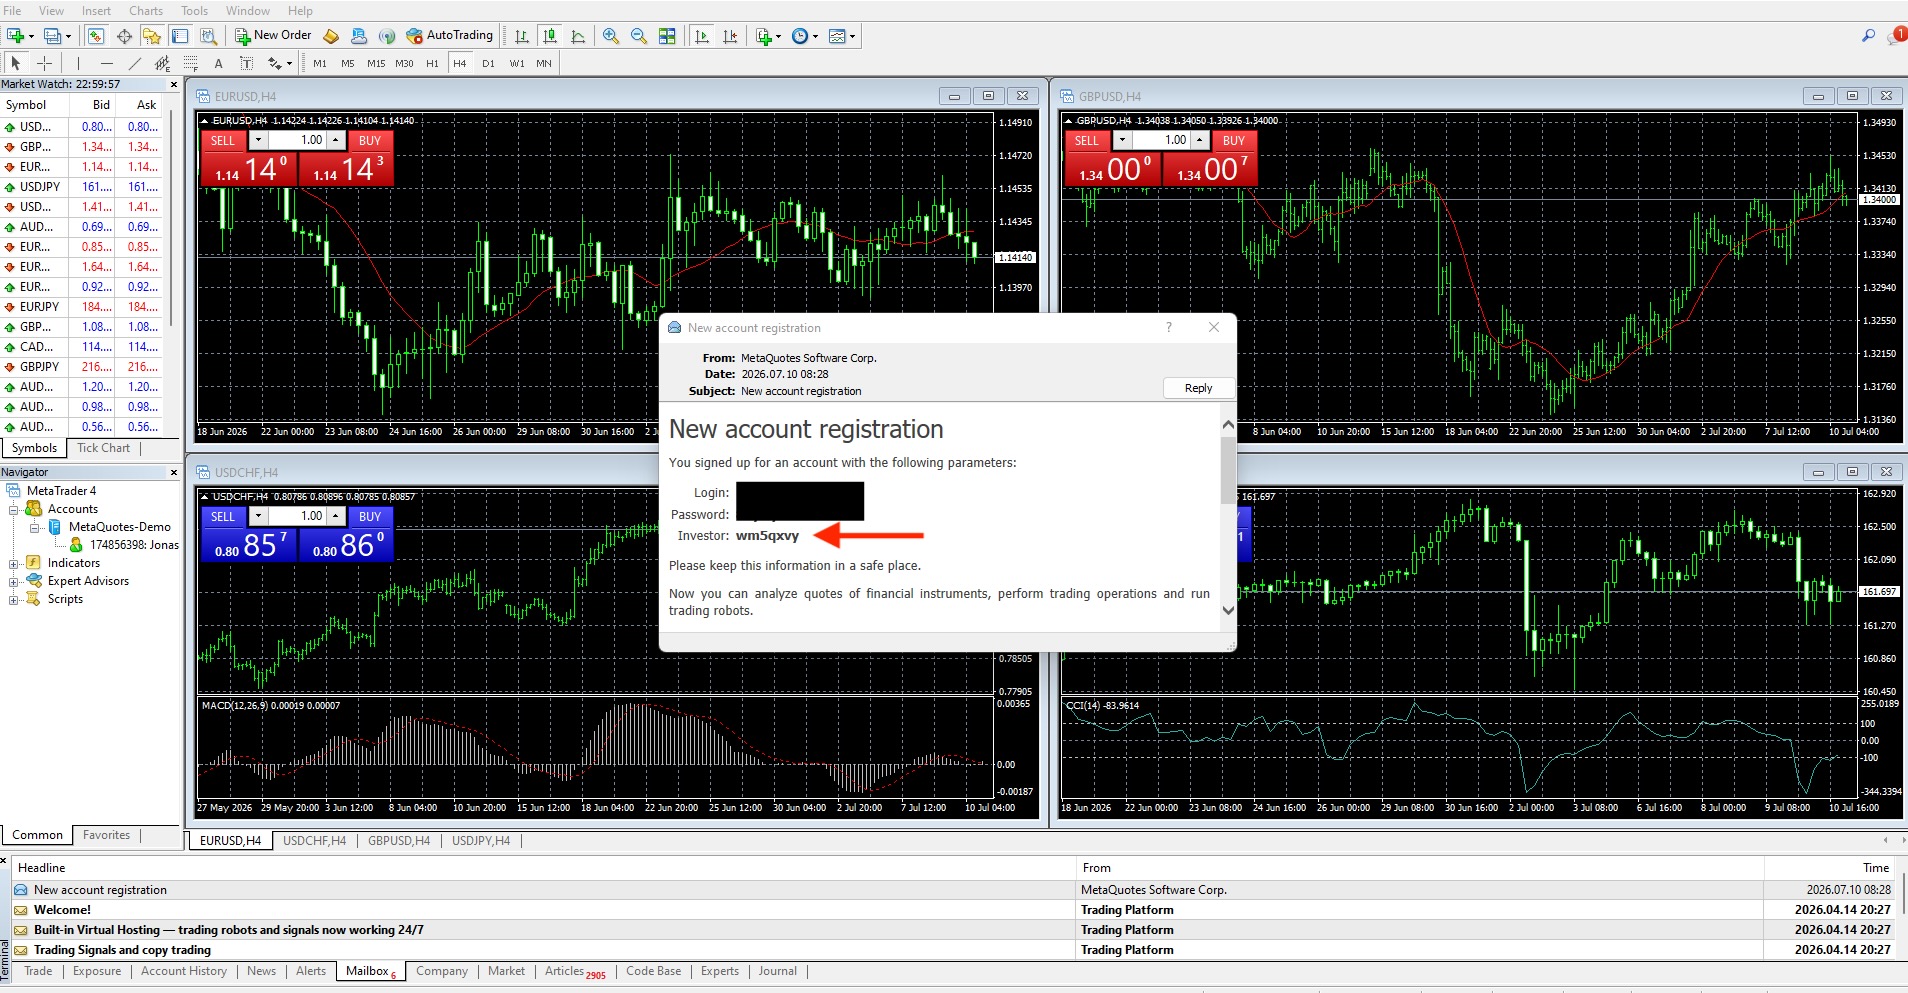Open the Account History terminal tab
Viewport: 1908px width, 993px height.
pyautogui.click(x=183, y=971)
